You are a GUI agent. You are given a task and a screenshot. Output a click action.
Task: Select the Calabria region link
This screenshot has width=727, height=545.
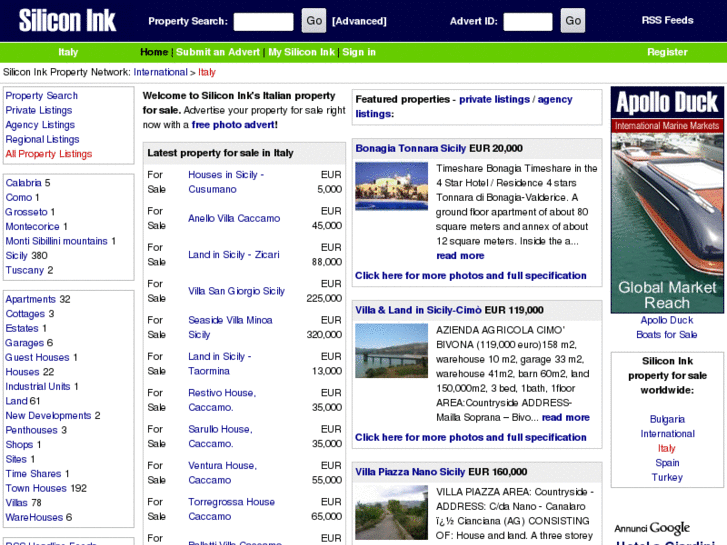point(24,183)
